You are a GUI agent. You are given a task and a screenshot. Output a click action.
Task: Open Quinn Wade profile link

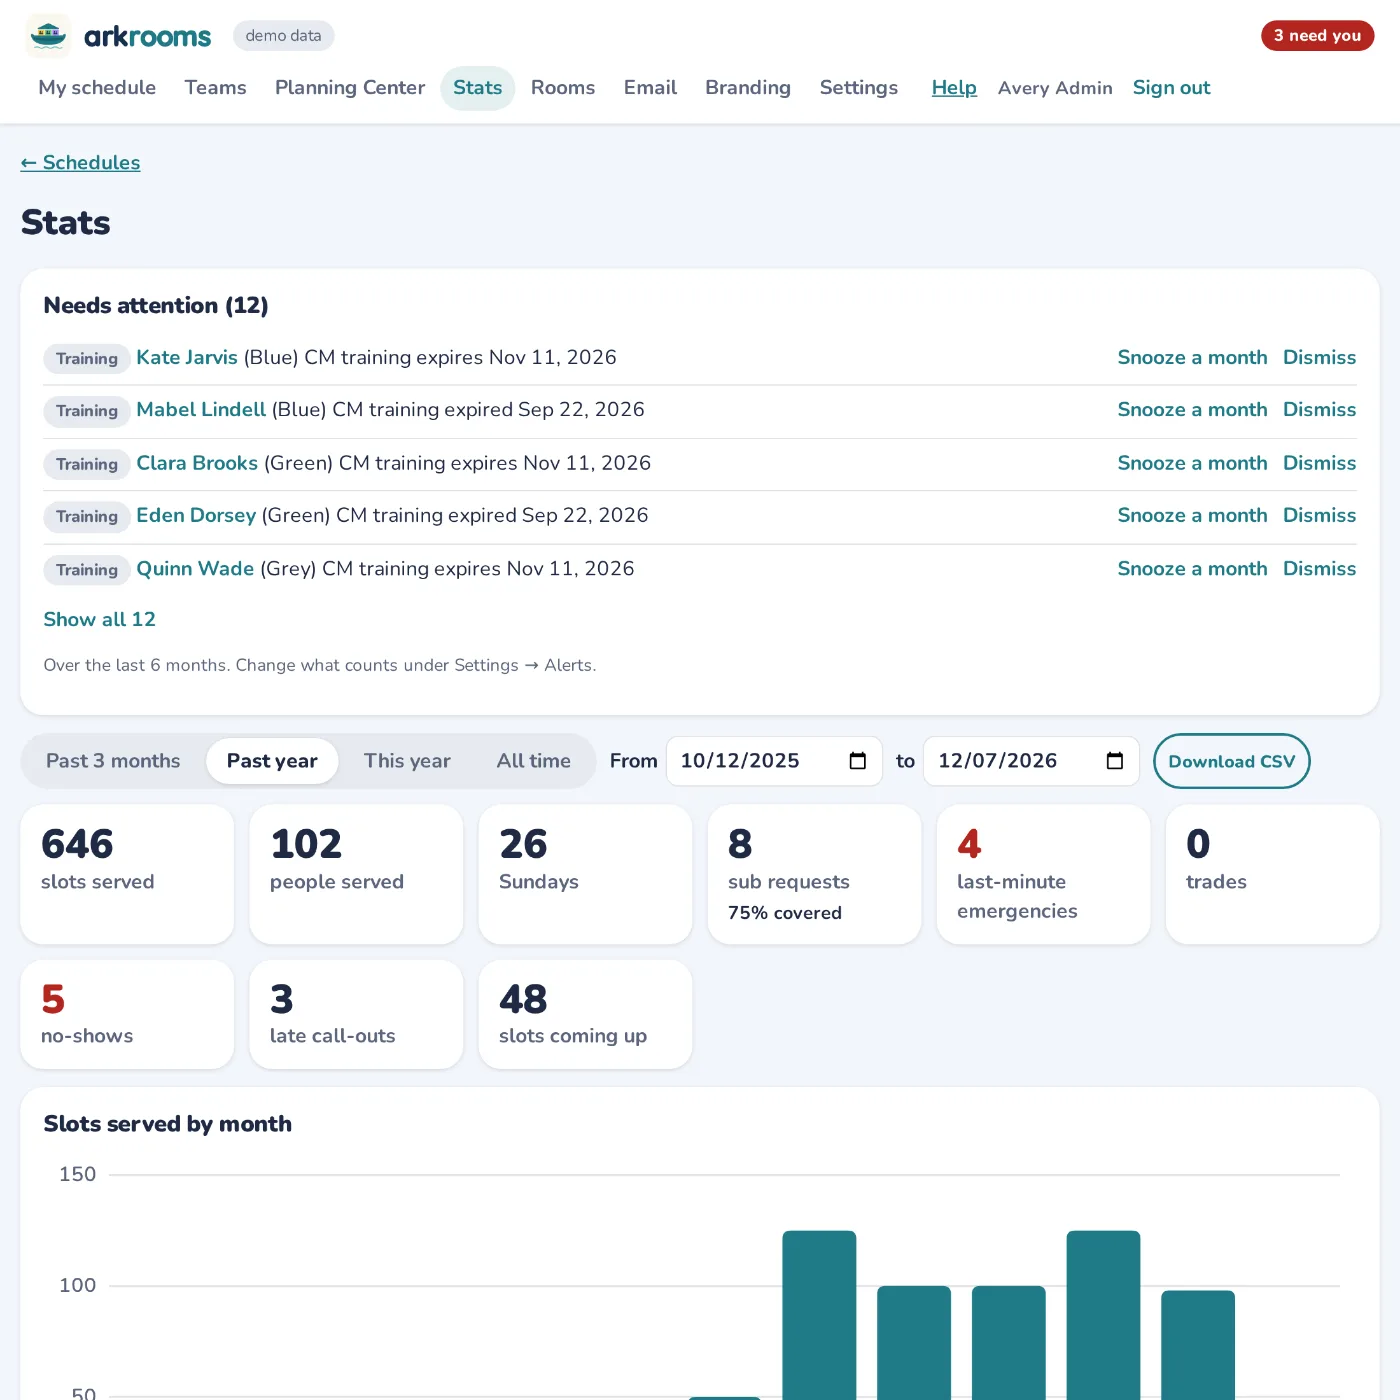195,569
